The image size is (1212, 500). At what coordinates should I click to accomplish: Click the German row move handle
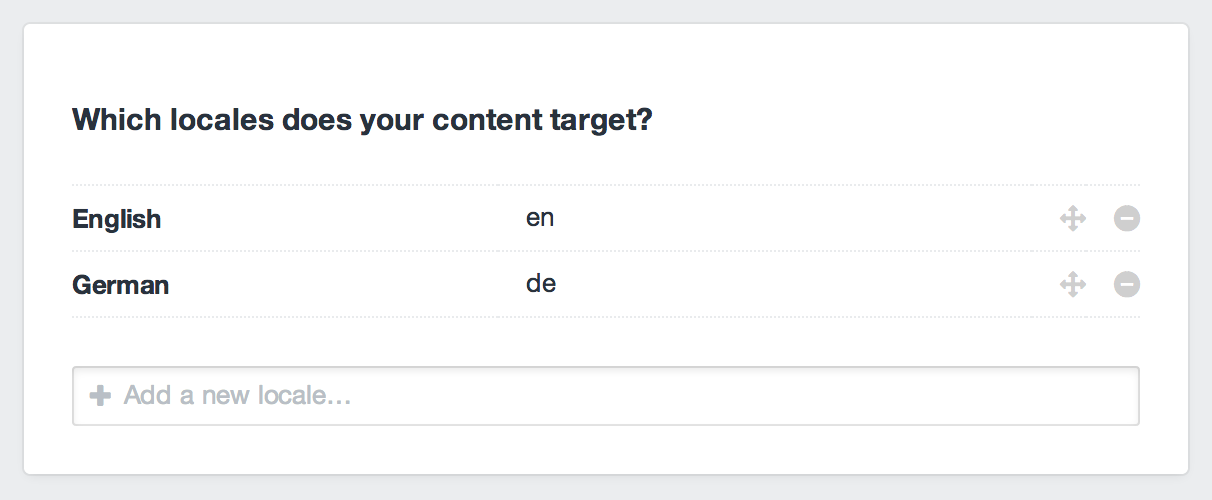pyautogui.click(x=1073, y=285)
